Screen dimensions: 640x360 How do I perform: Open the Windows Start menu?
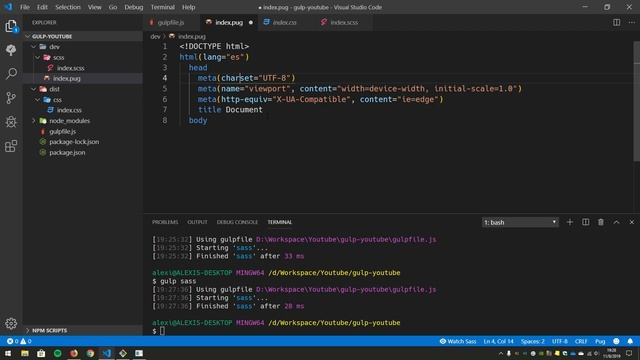[8, 353]
